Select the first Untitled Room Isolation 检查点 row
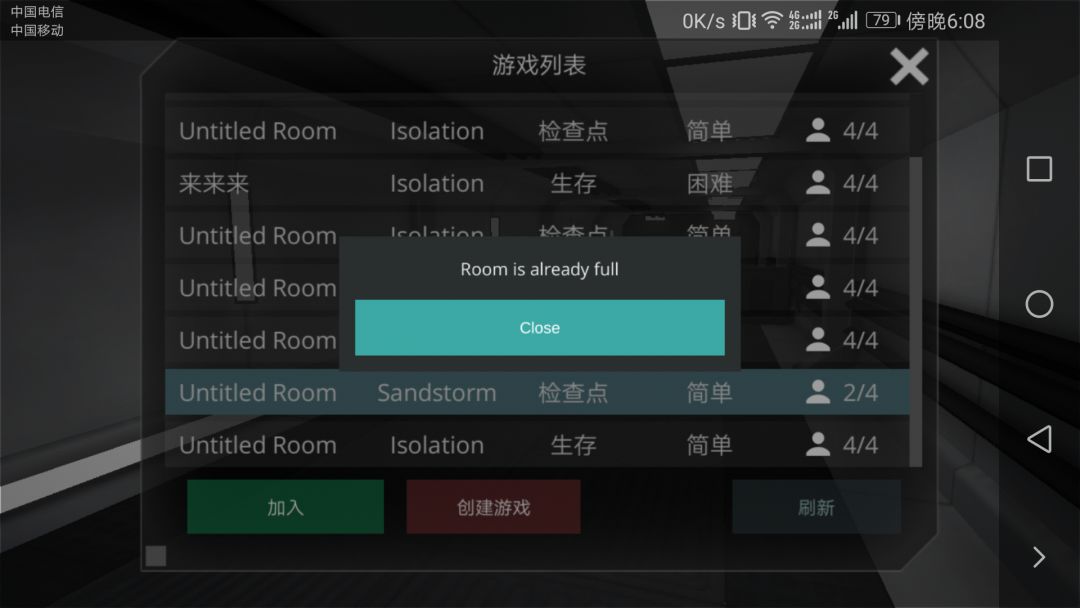 point(537,131)
